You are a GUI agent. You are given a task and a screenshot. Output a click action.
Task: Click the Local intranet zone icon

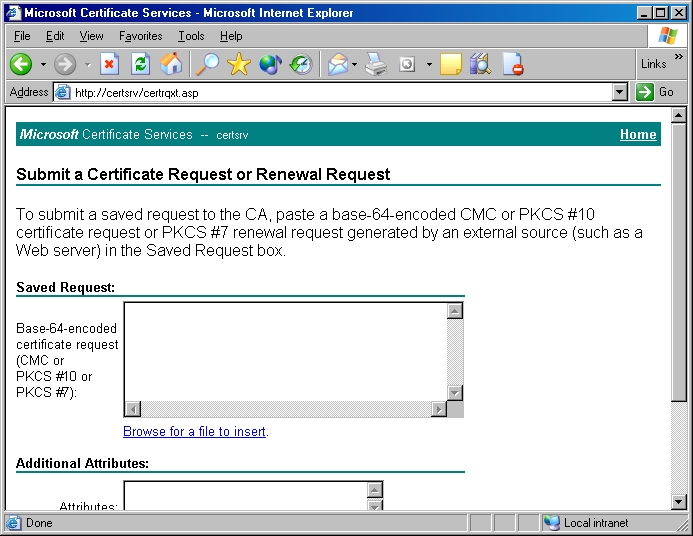pyautogui.click(x=552, y=523)
